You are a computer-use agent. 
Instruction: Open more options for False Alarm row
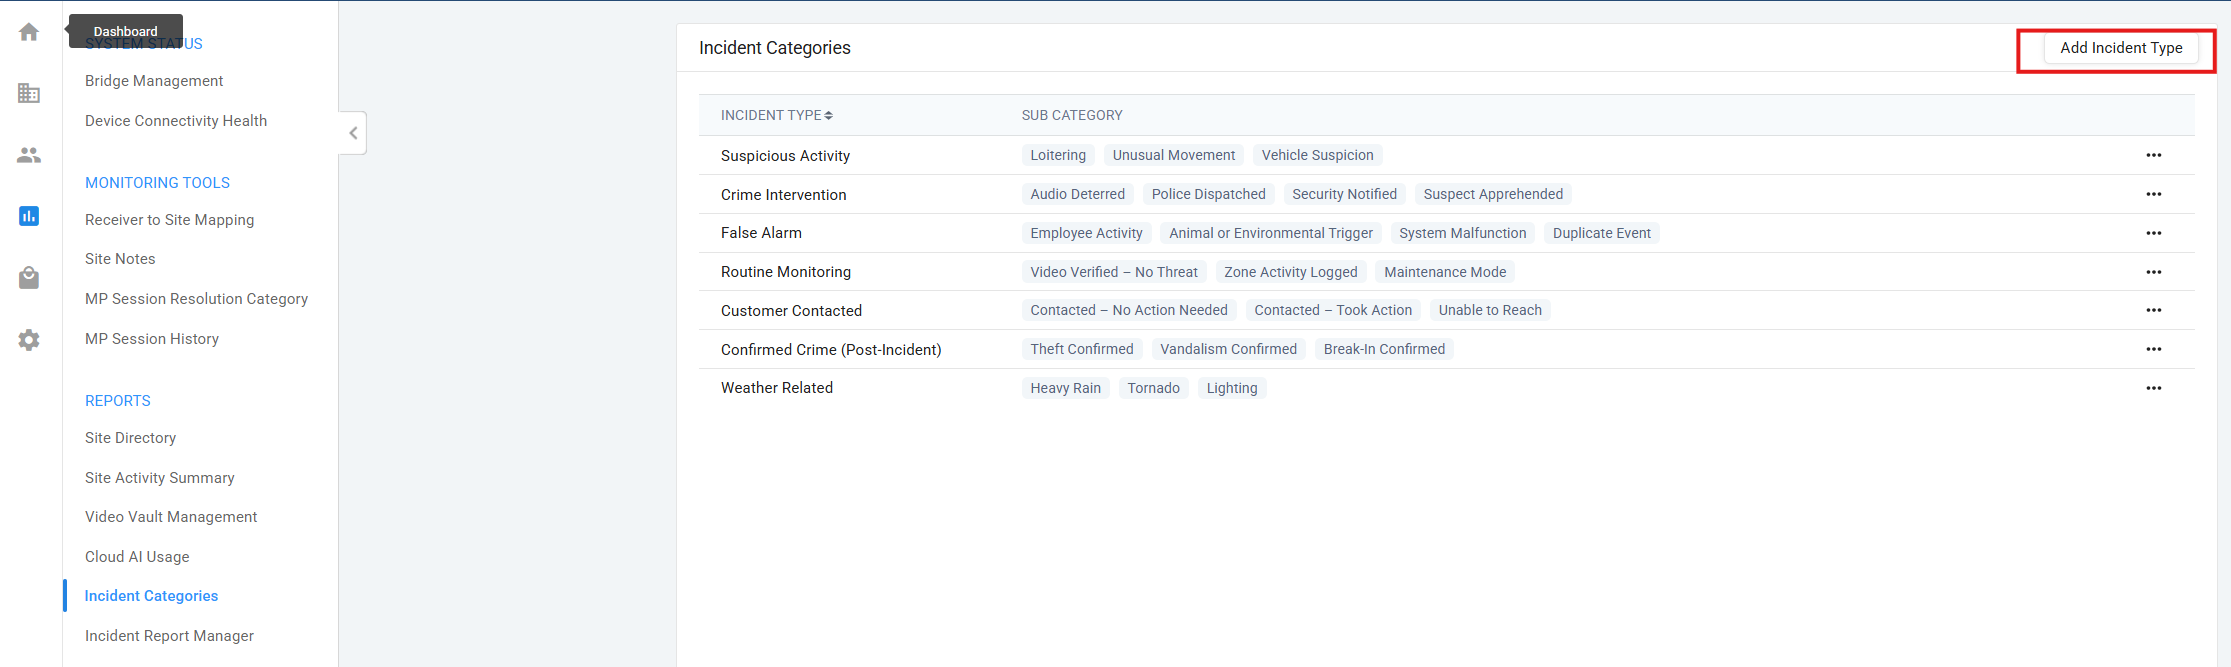pyautogui.click(x=2153, y=233)
